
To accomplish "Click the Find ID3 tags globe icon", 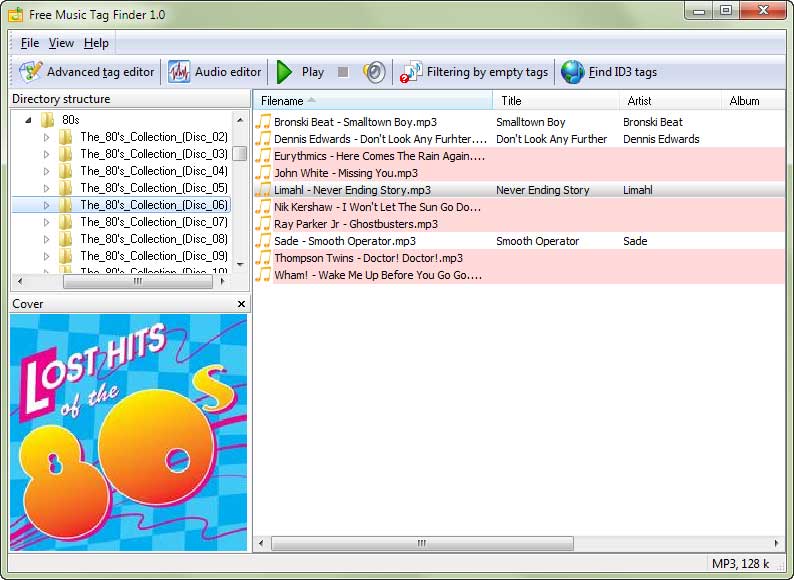I will [x=572, y=72].
